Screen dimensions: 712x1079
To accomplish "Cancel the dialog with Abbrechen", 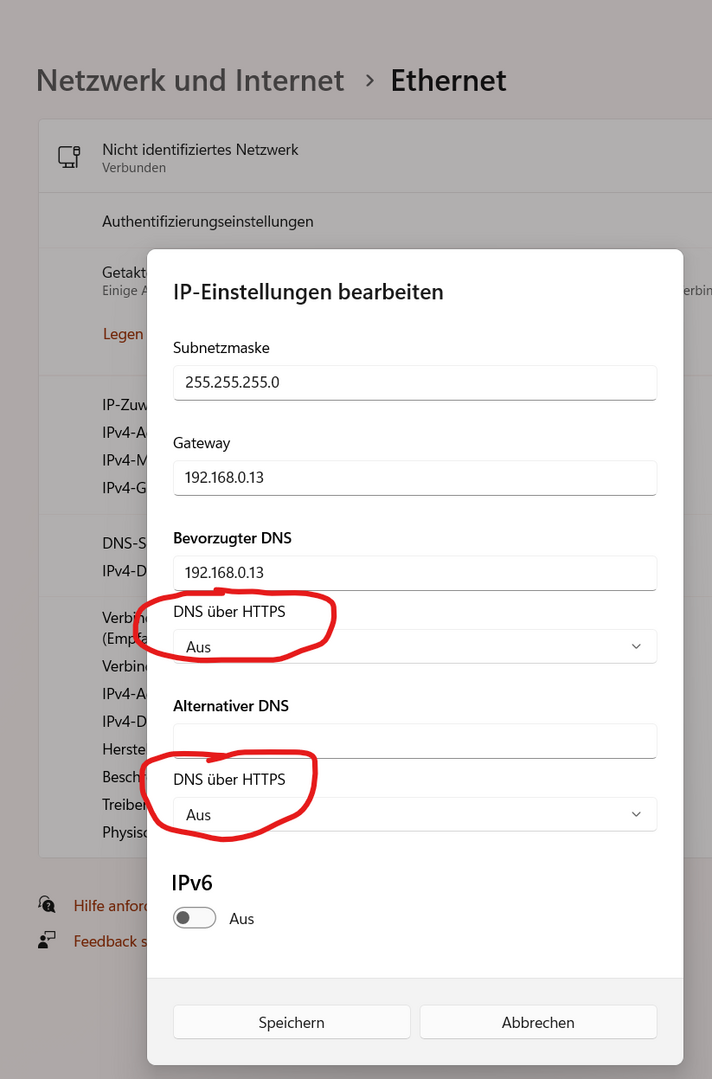I will tap(538, 1022).
